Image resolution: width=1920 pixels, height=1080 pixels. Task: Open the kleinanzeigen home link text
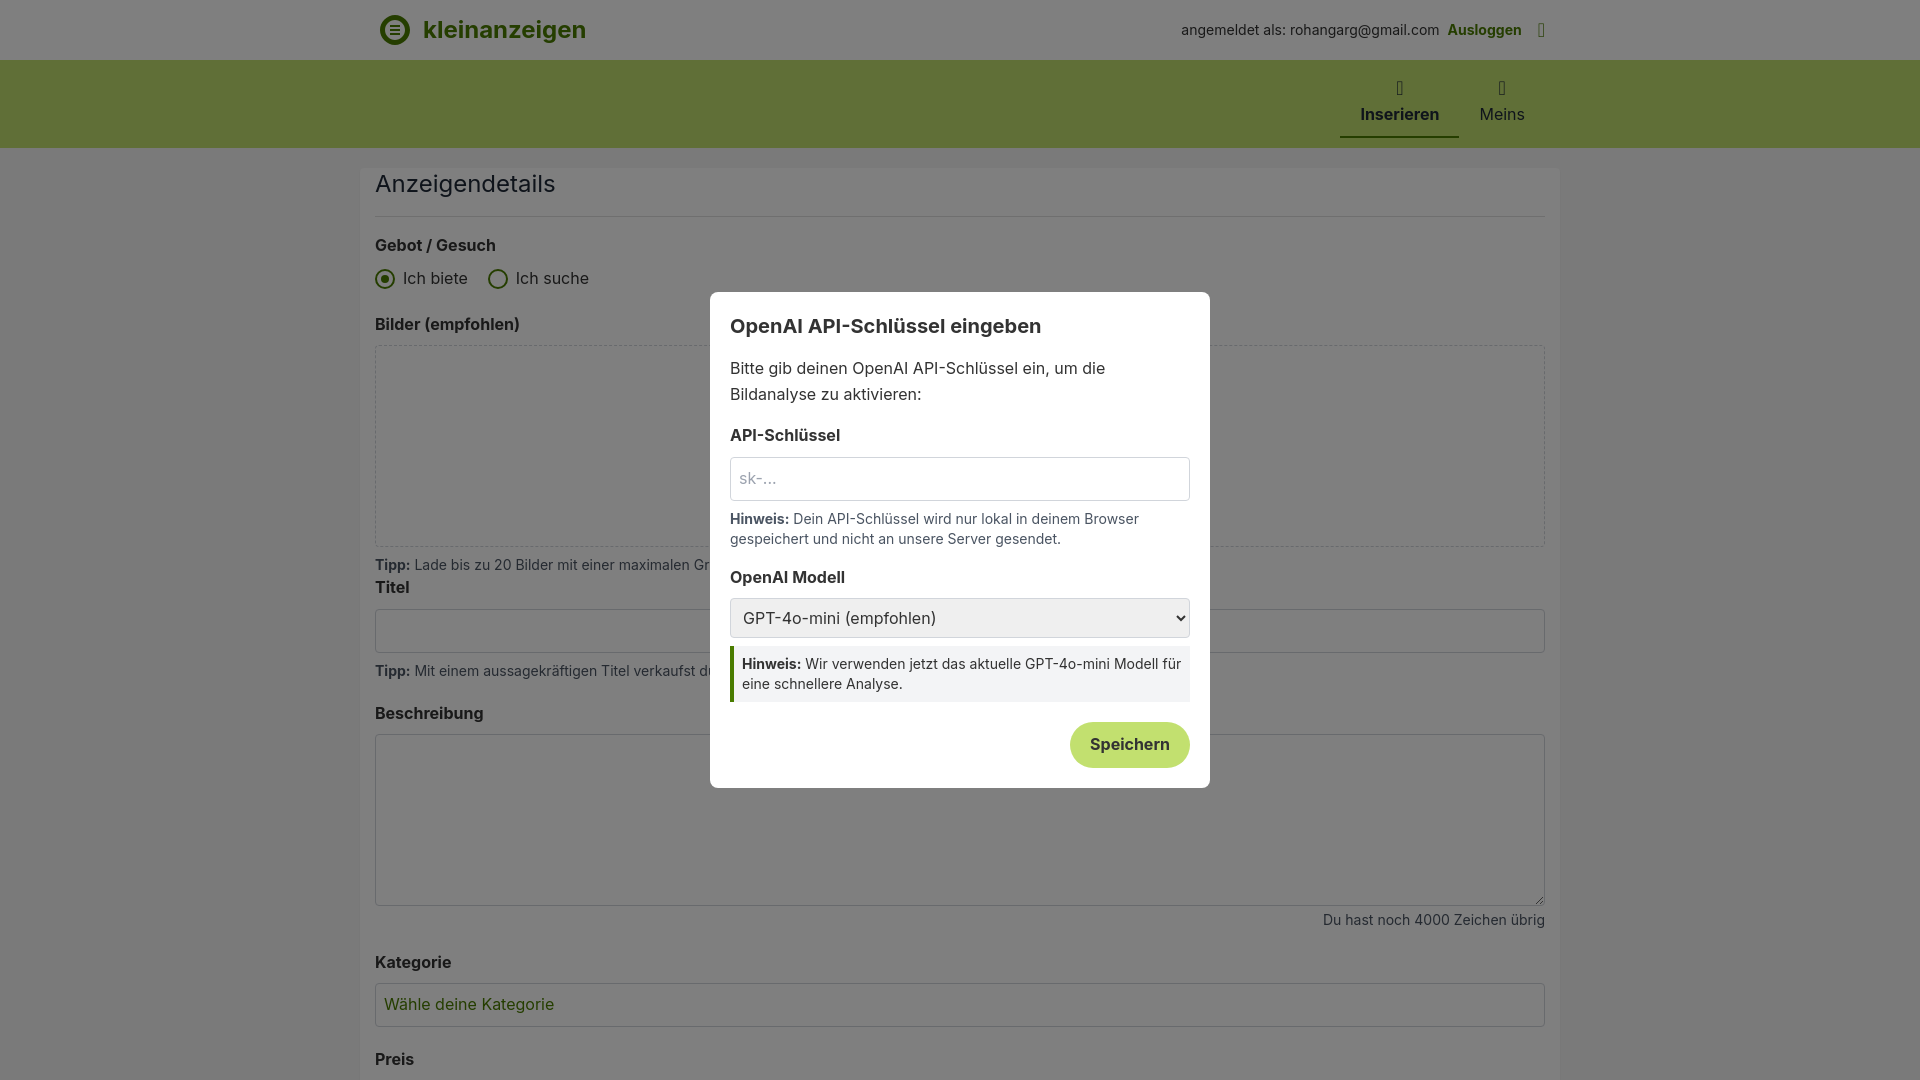[x=504, y=30]
